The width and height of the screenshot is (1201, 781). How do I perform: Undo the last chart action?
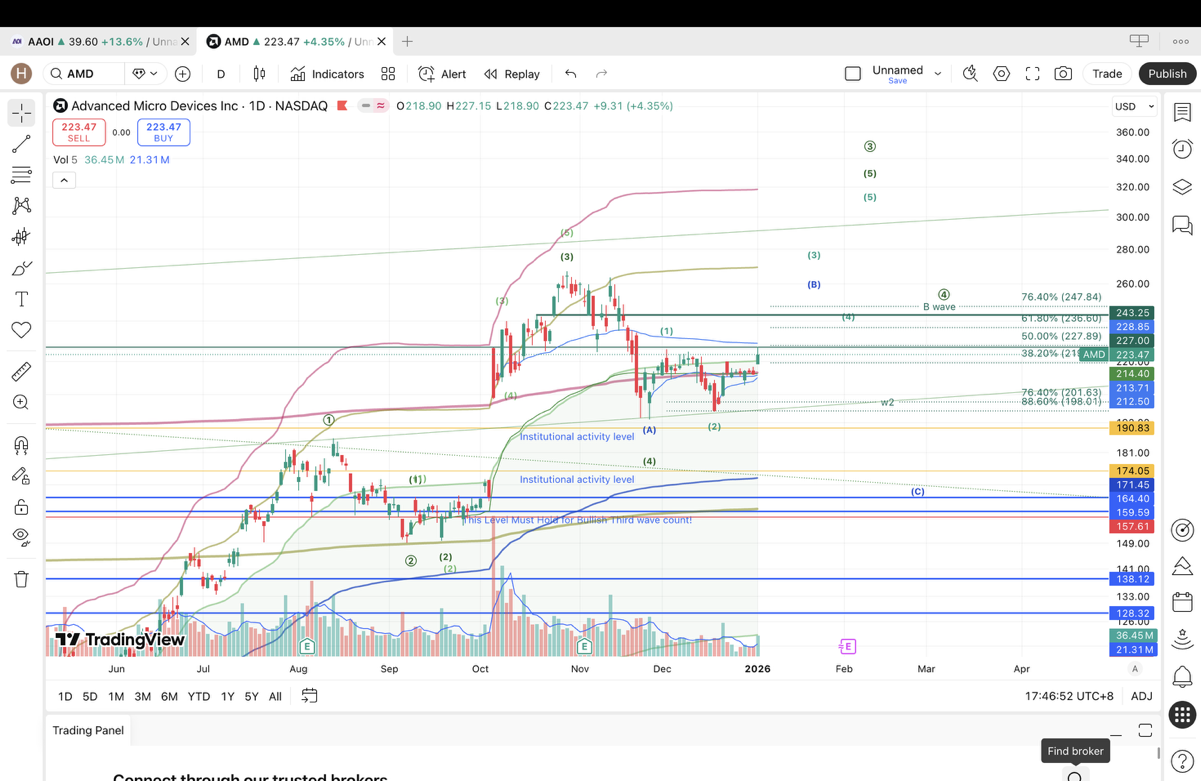[x=570, y=74]
